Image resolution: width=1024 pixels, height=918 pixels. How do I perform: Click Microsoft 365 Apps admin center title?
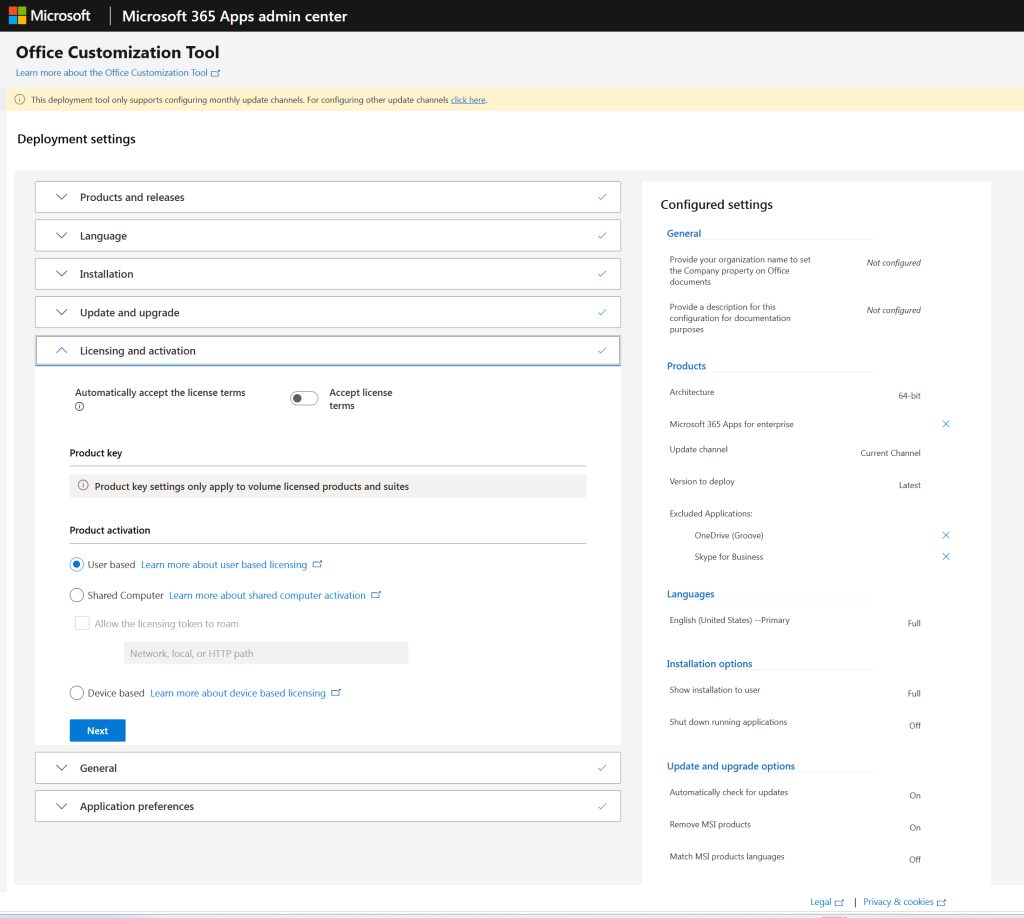click(x=234, y=16)
